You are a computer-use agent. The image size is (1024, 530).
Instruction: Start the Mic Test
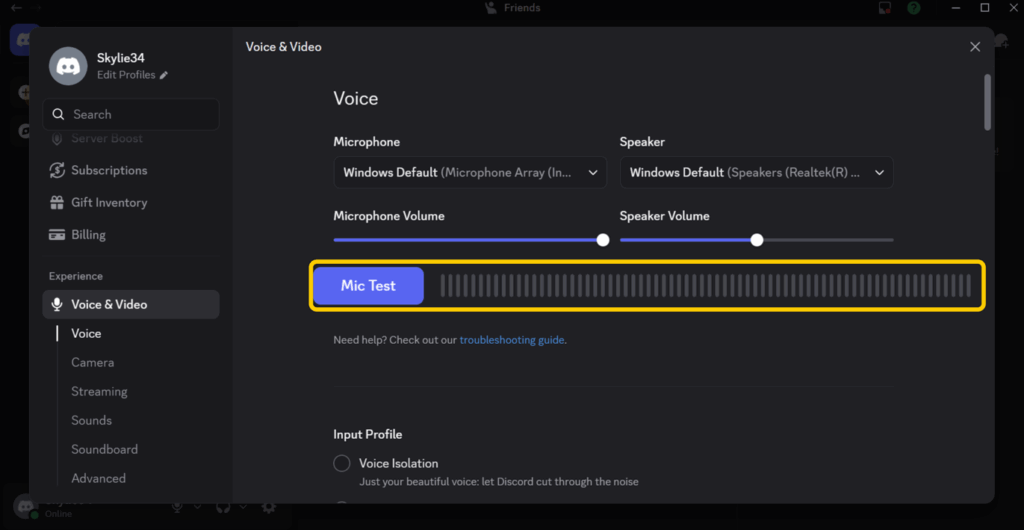(368, 286)
